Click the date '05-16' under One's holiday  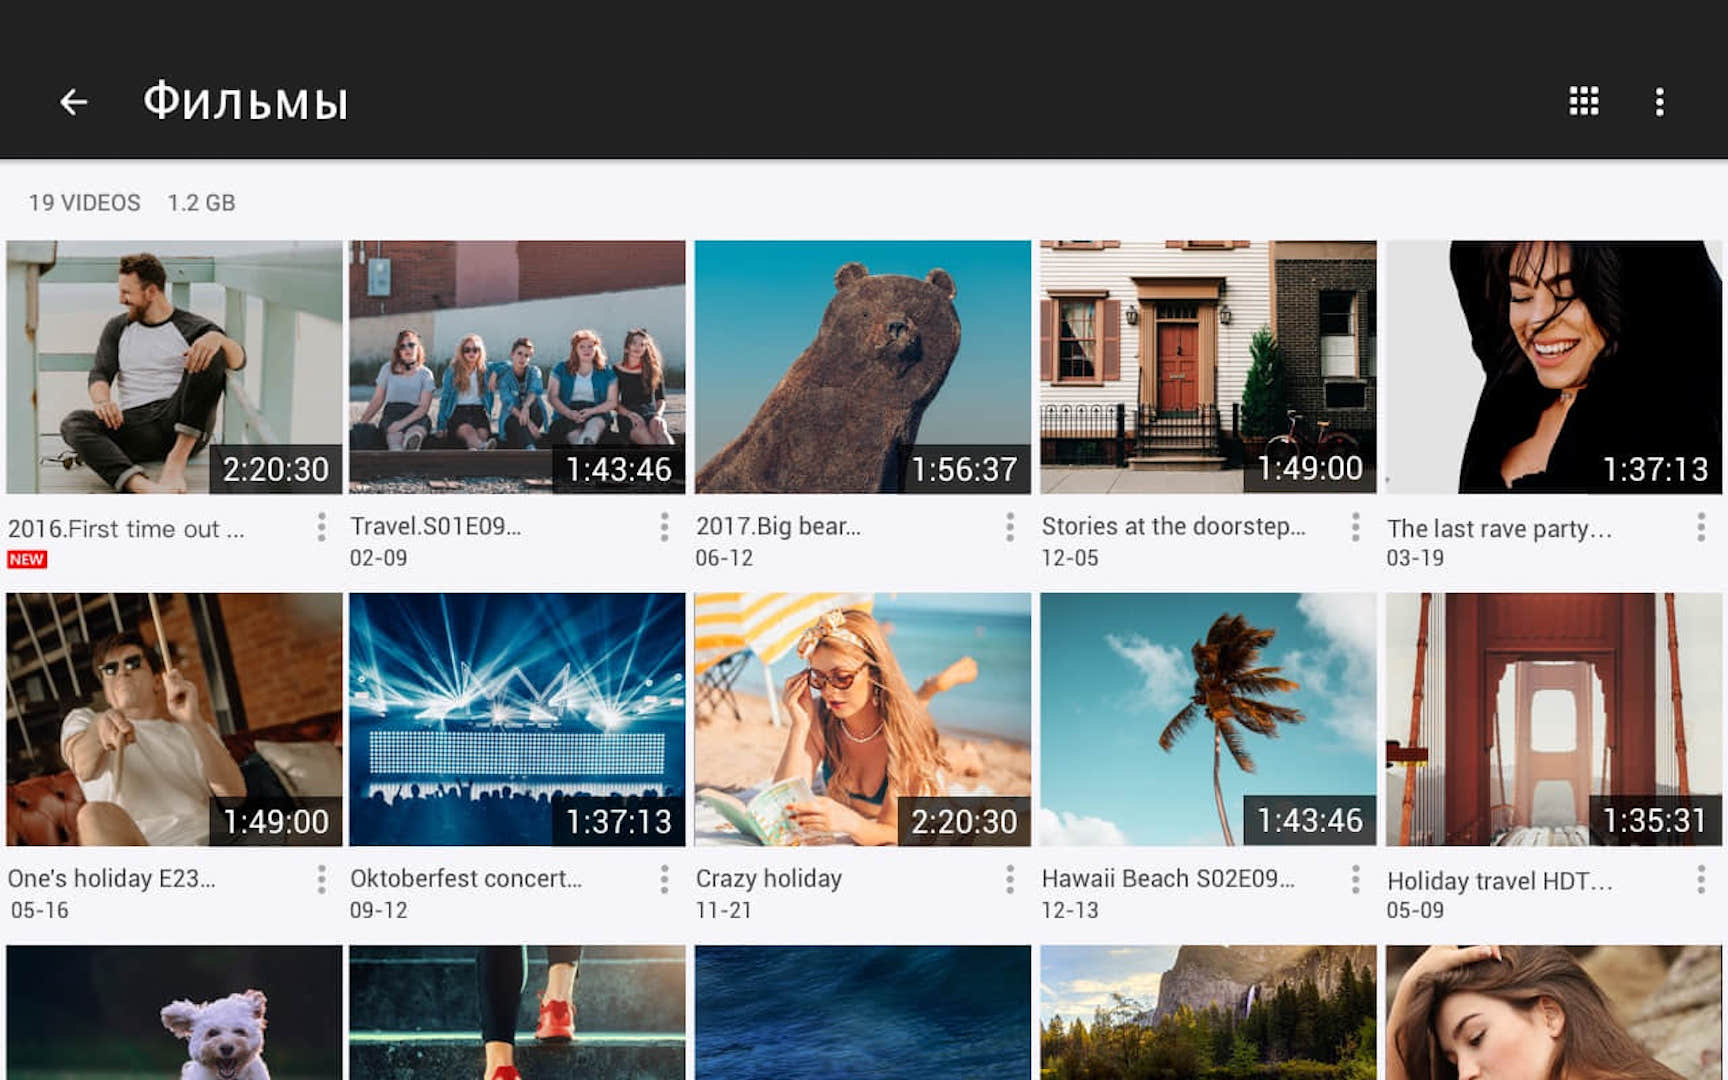[x=40, y=910]
